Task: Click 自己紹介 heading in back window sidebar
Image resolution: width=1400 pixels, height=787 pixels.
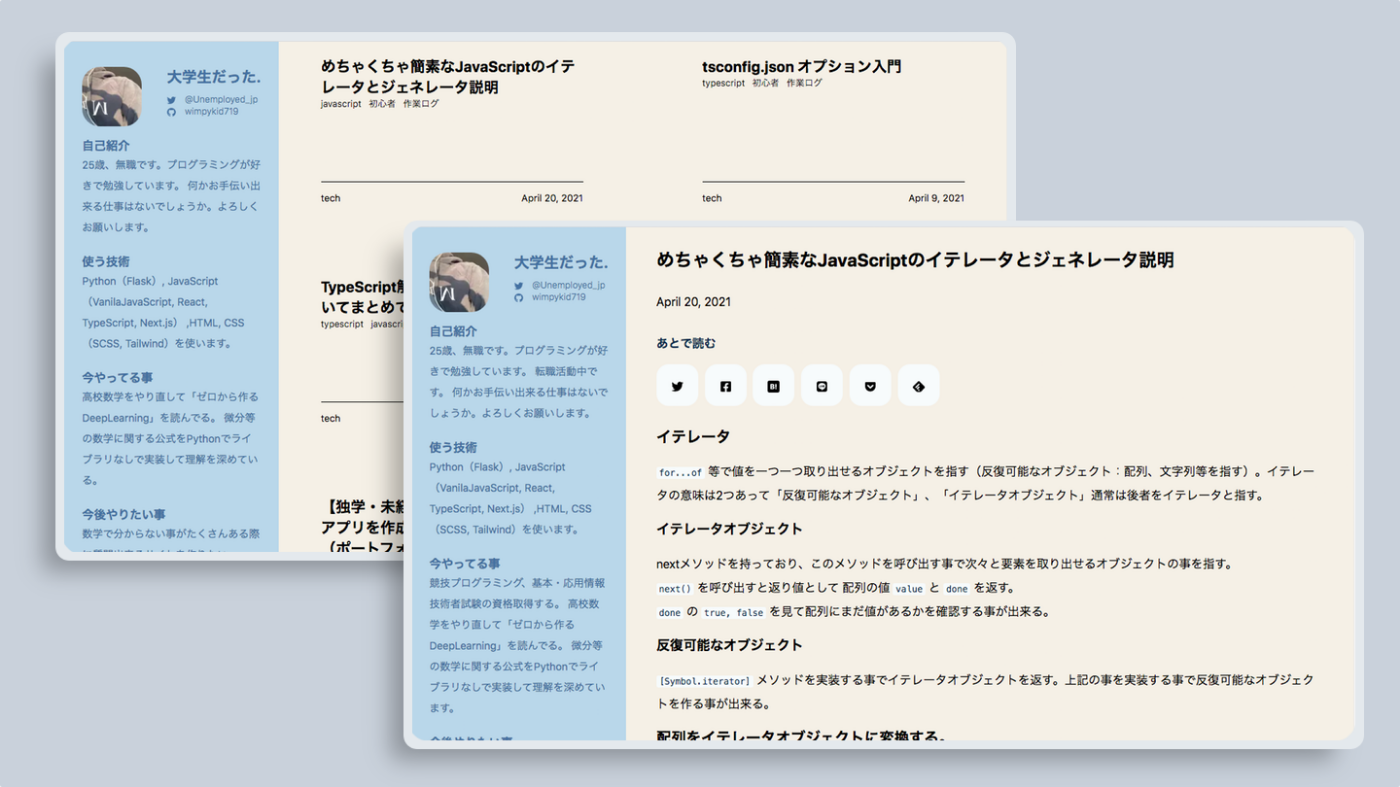Action: 106,145
